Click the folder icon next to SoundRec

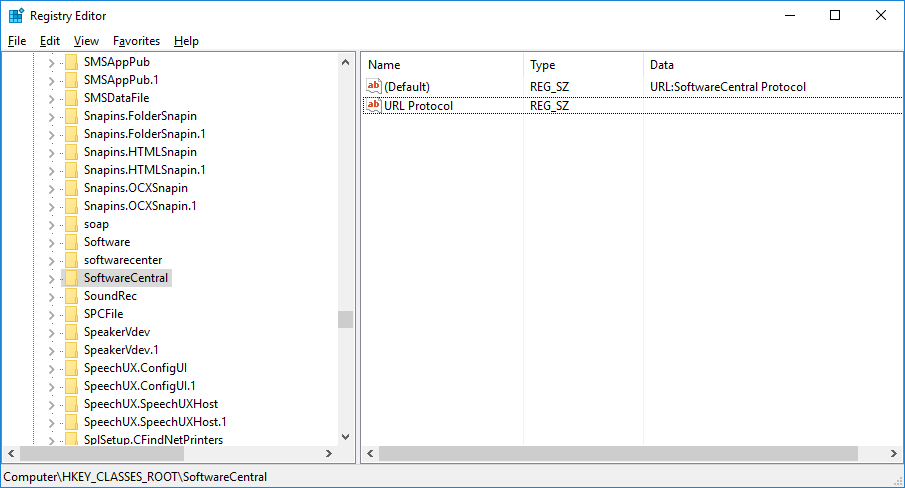click(70, 296)
